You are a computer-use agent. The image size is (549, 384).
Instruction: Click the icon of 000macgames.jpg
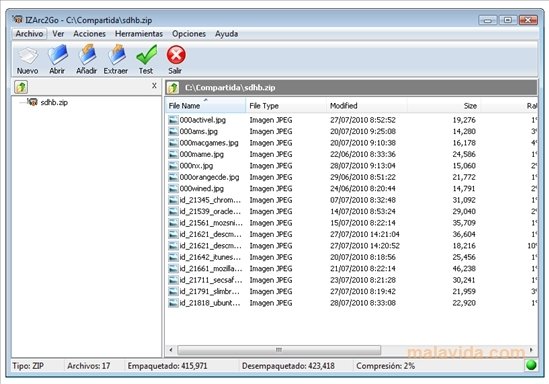click(x=173, y=143)
